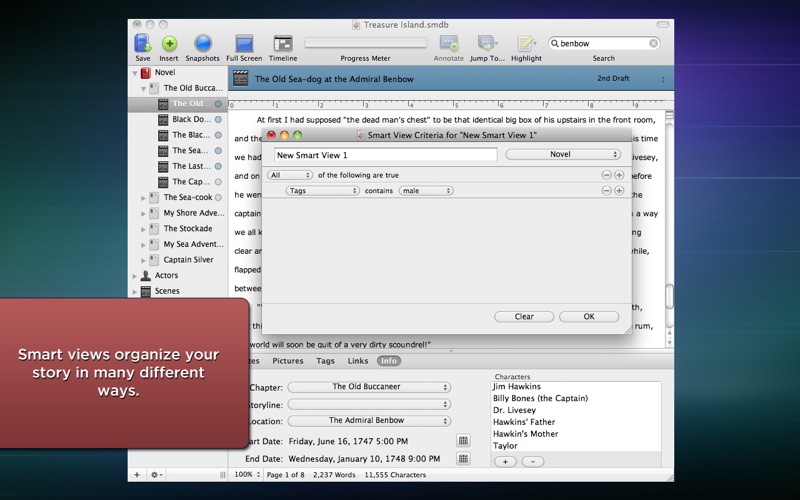Open the sidebar gear action menu
Image resolution: width=800 pixels, height=500 pixels.
coord(156,474)
